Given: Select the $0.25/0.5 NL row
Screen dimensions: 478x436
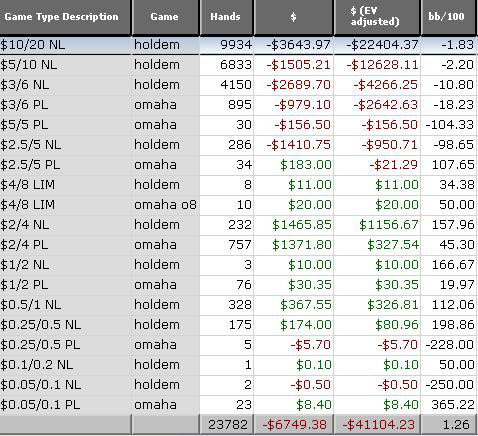Looking at the screenshot, I should [x=238, y=325].
